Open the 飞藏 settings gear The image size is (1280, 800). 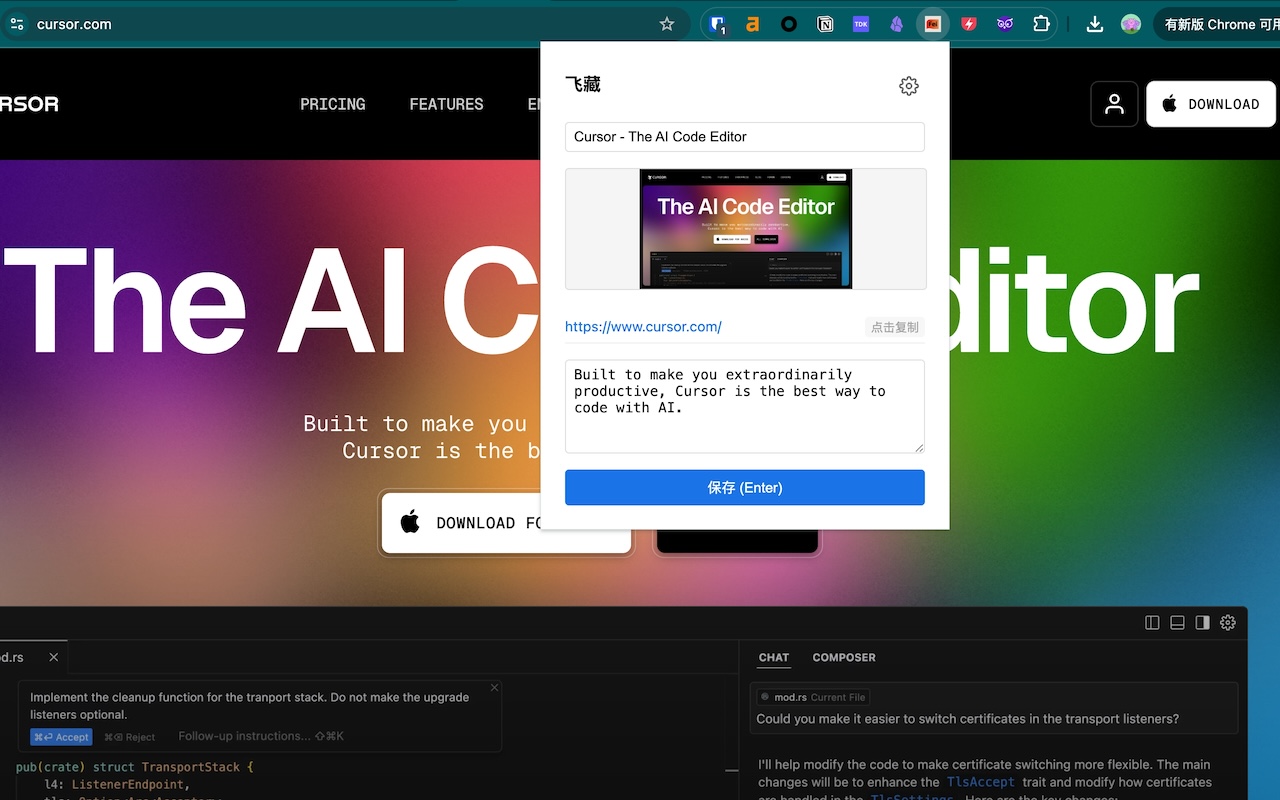(x=908, y=86)
